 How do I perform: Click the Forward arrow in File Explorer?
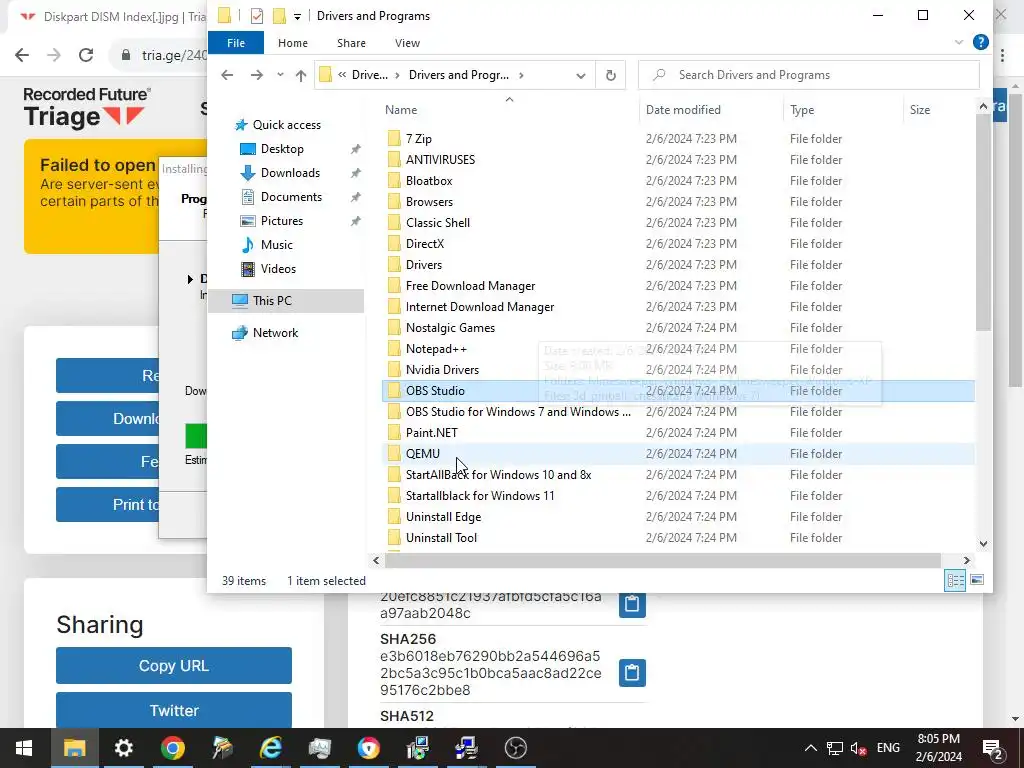pos(257,75)
